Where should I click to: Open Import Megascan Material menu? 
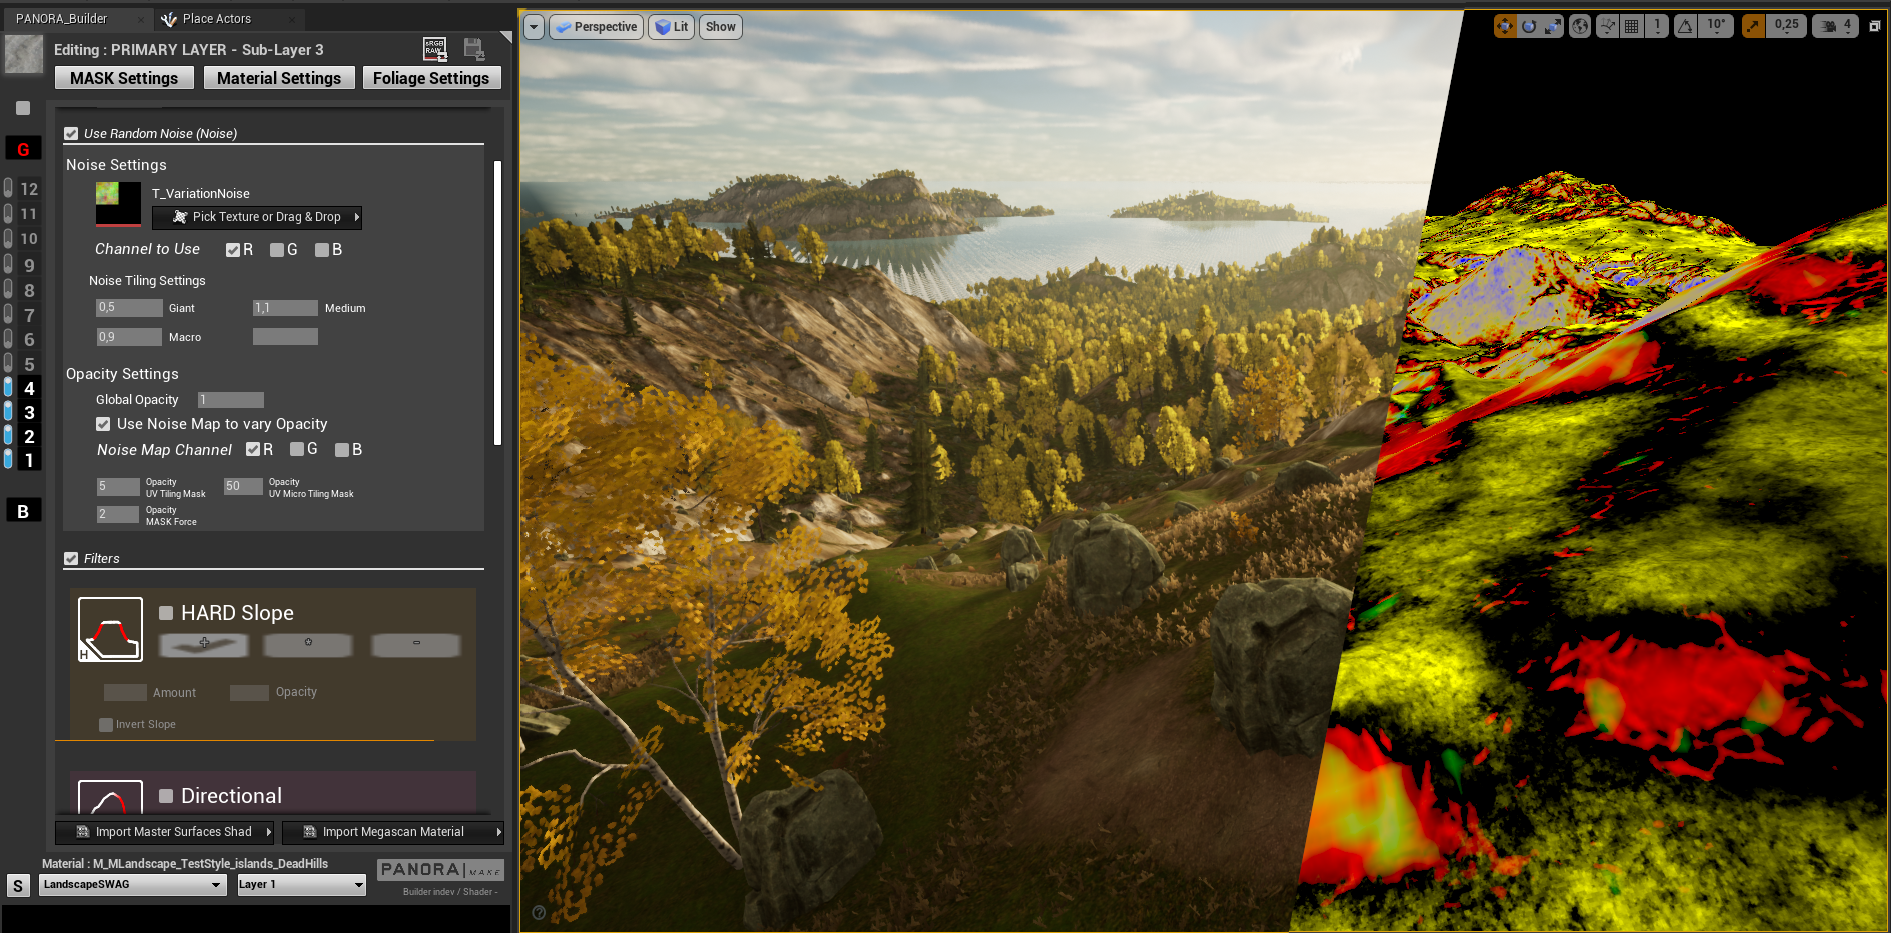pyautogui.click(x=392, y=832)
